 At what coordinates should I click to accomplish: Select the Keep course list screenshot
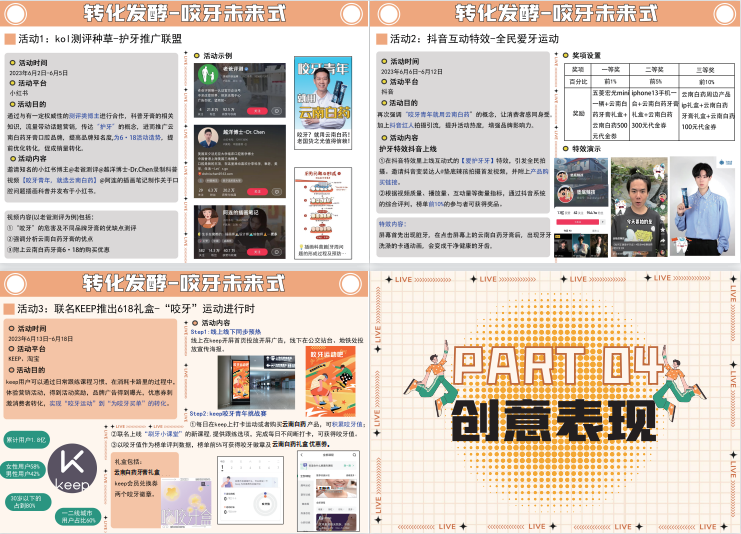point(328,491)
